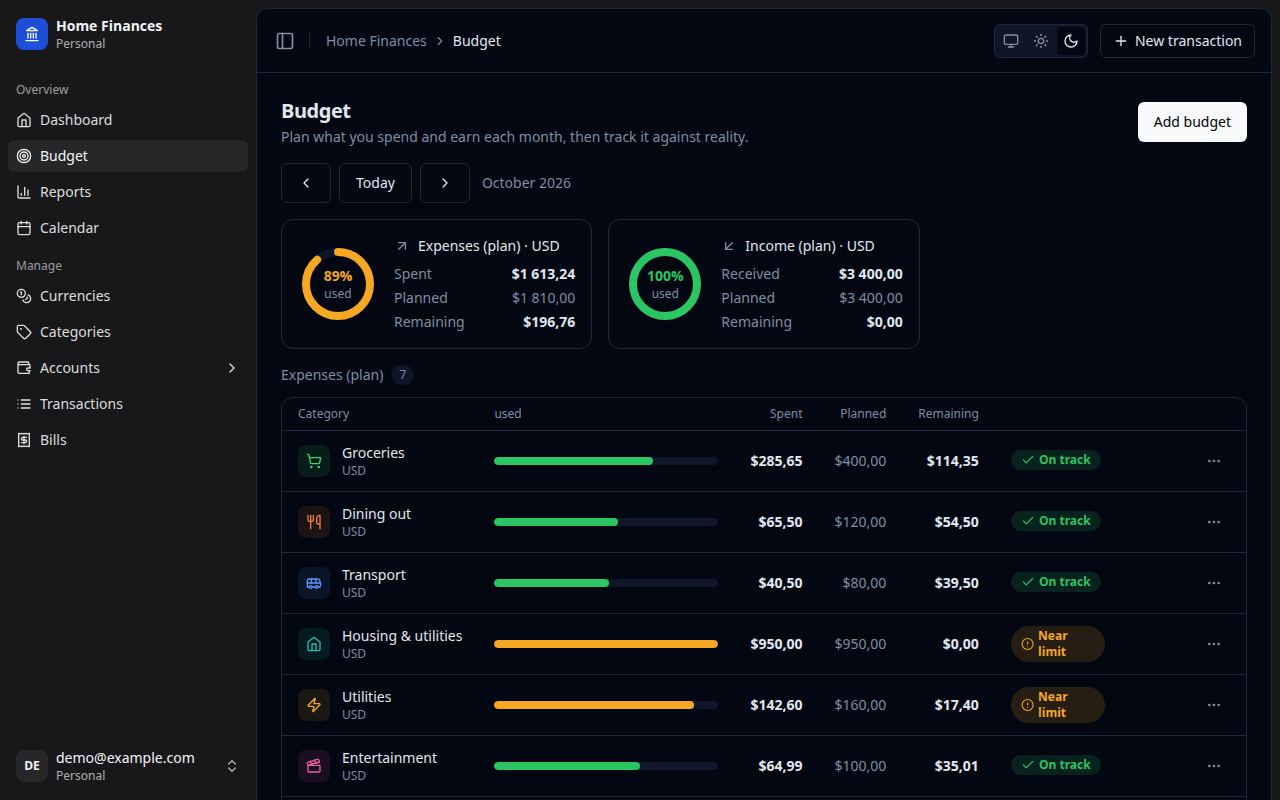Click the Groceries cart icon
This screenshot has height=800, width=1280.
pyautogui.click(x=314, y=461)
